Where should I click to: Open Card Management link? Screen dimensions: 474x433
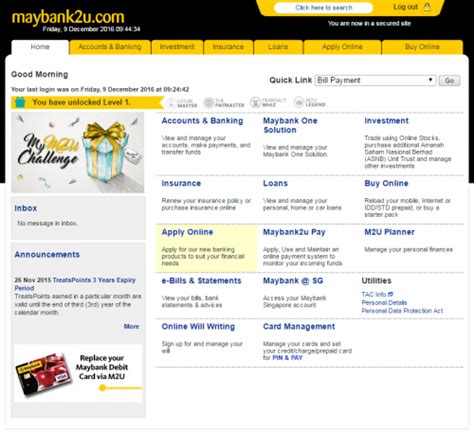click(x=299, y=327)
